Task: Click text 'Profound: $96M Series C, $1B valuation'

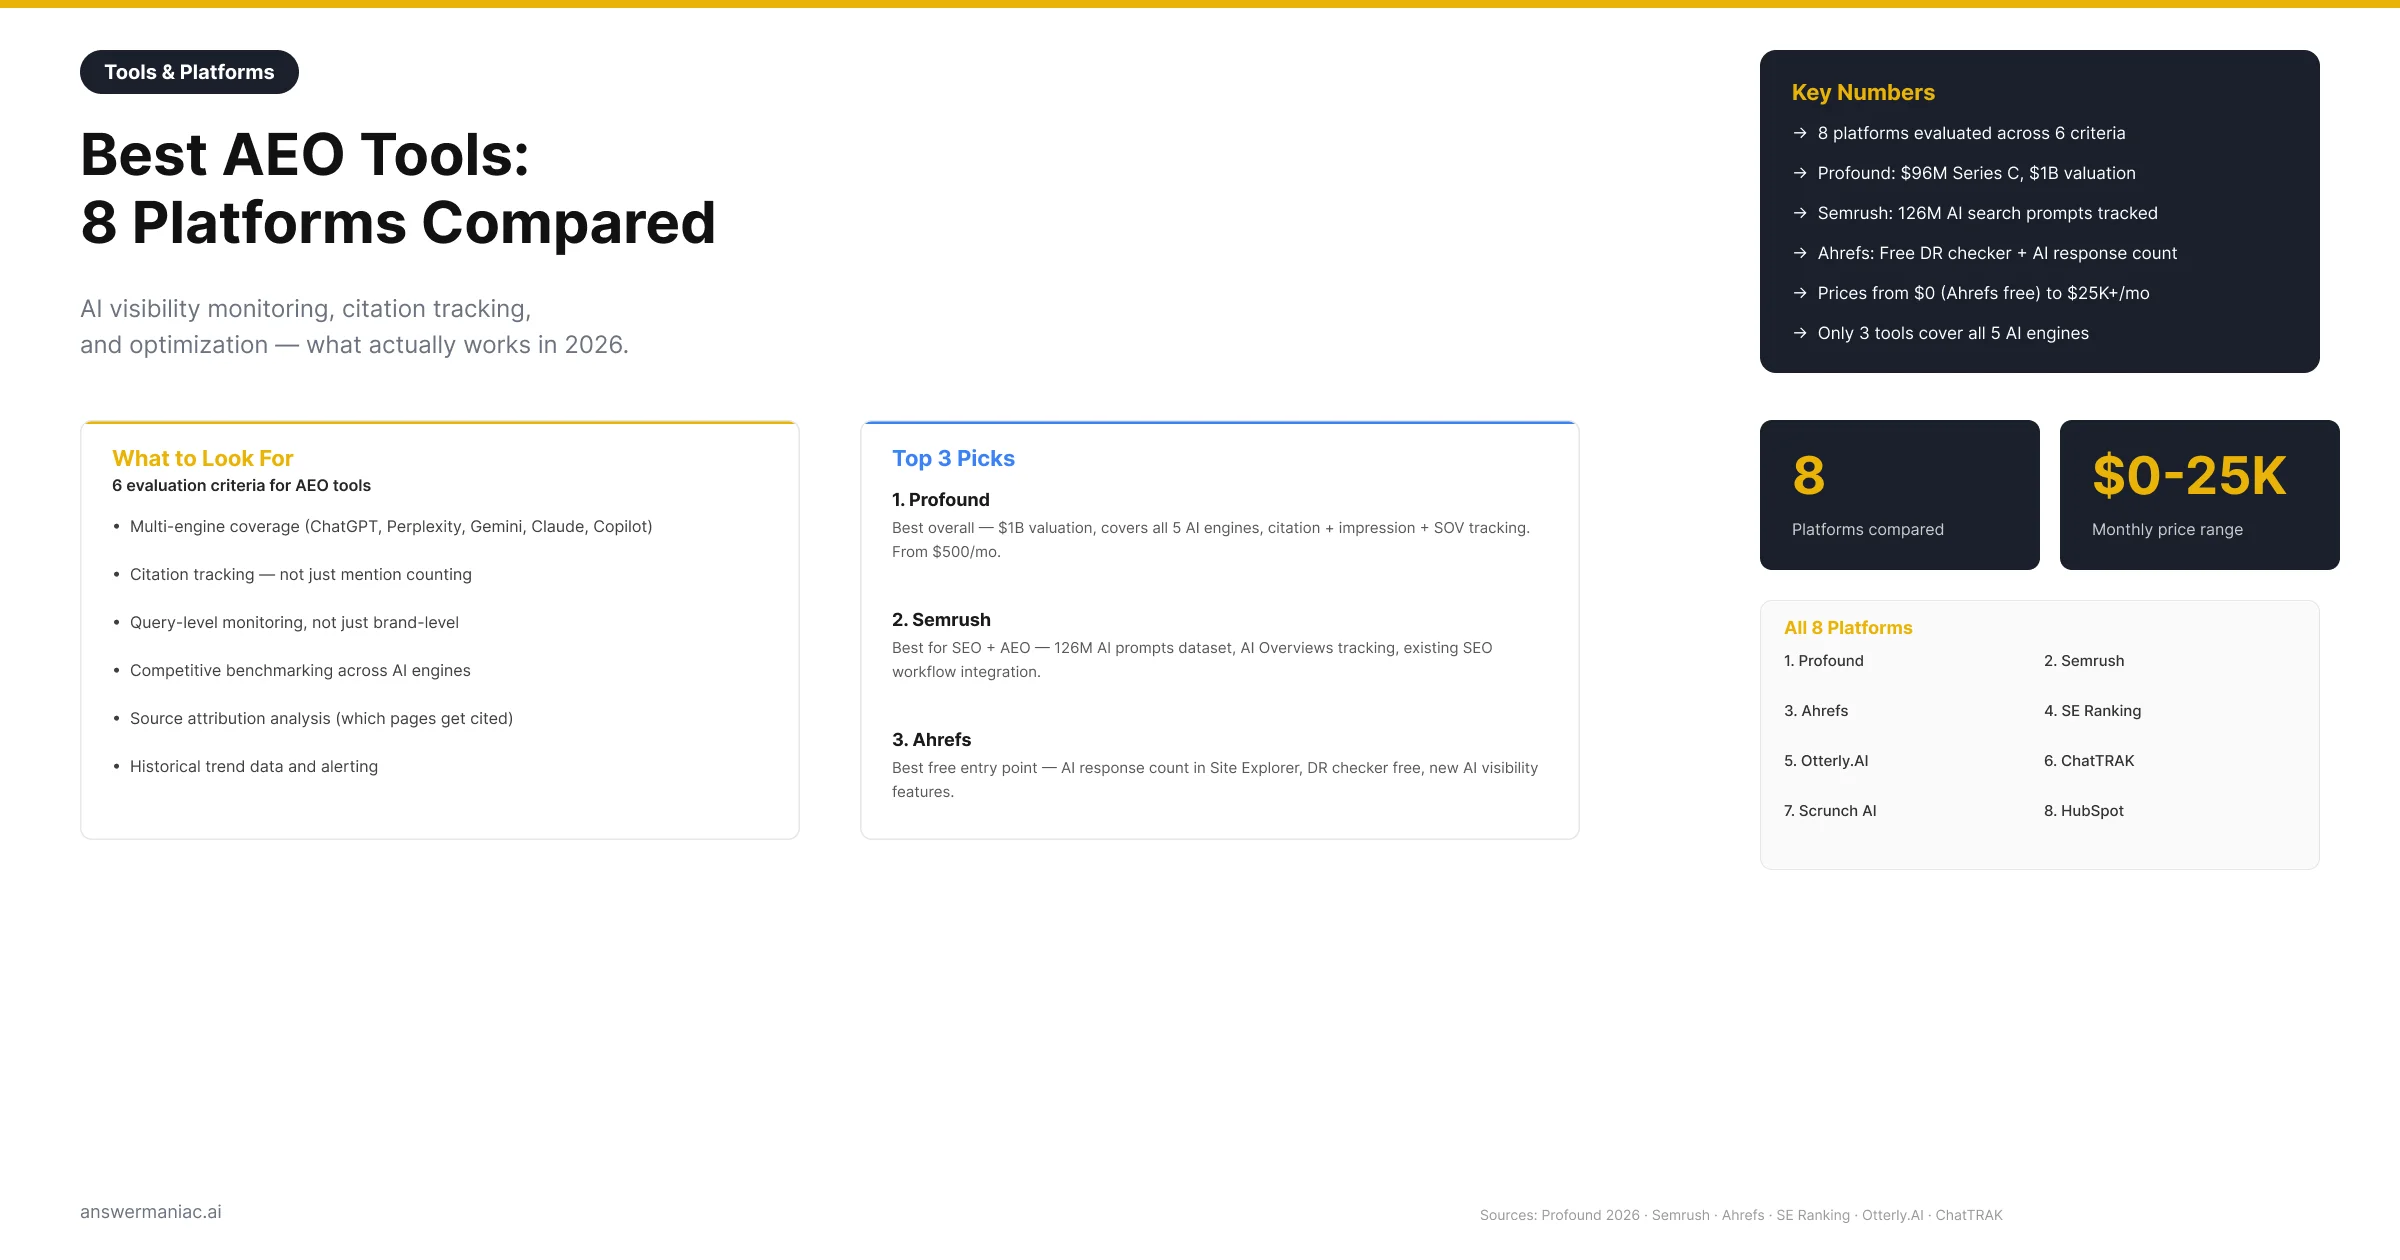Action: (x=1976, y=173)
